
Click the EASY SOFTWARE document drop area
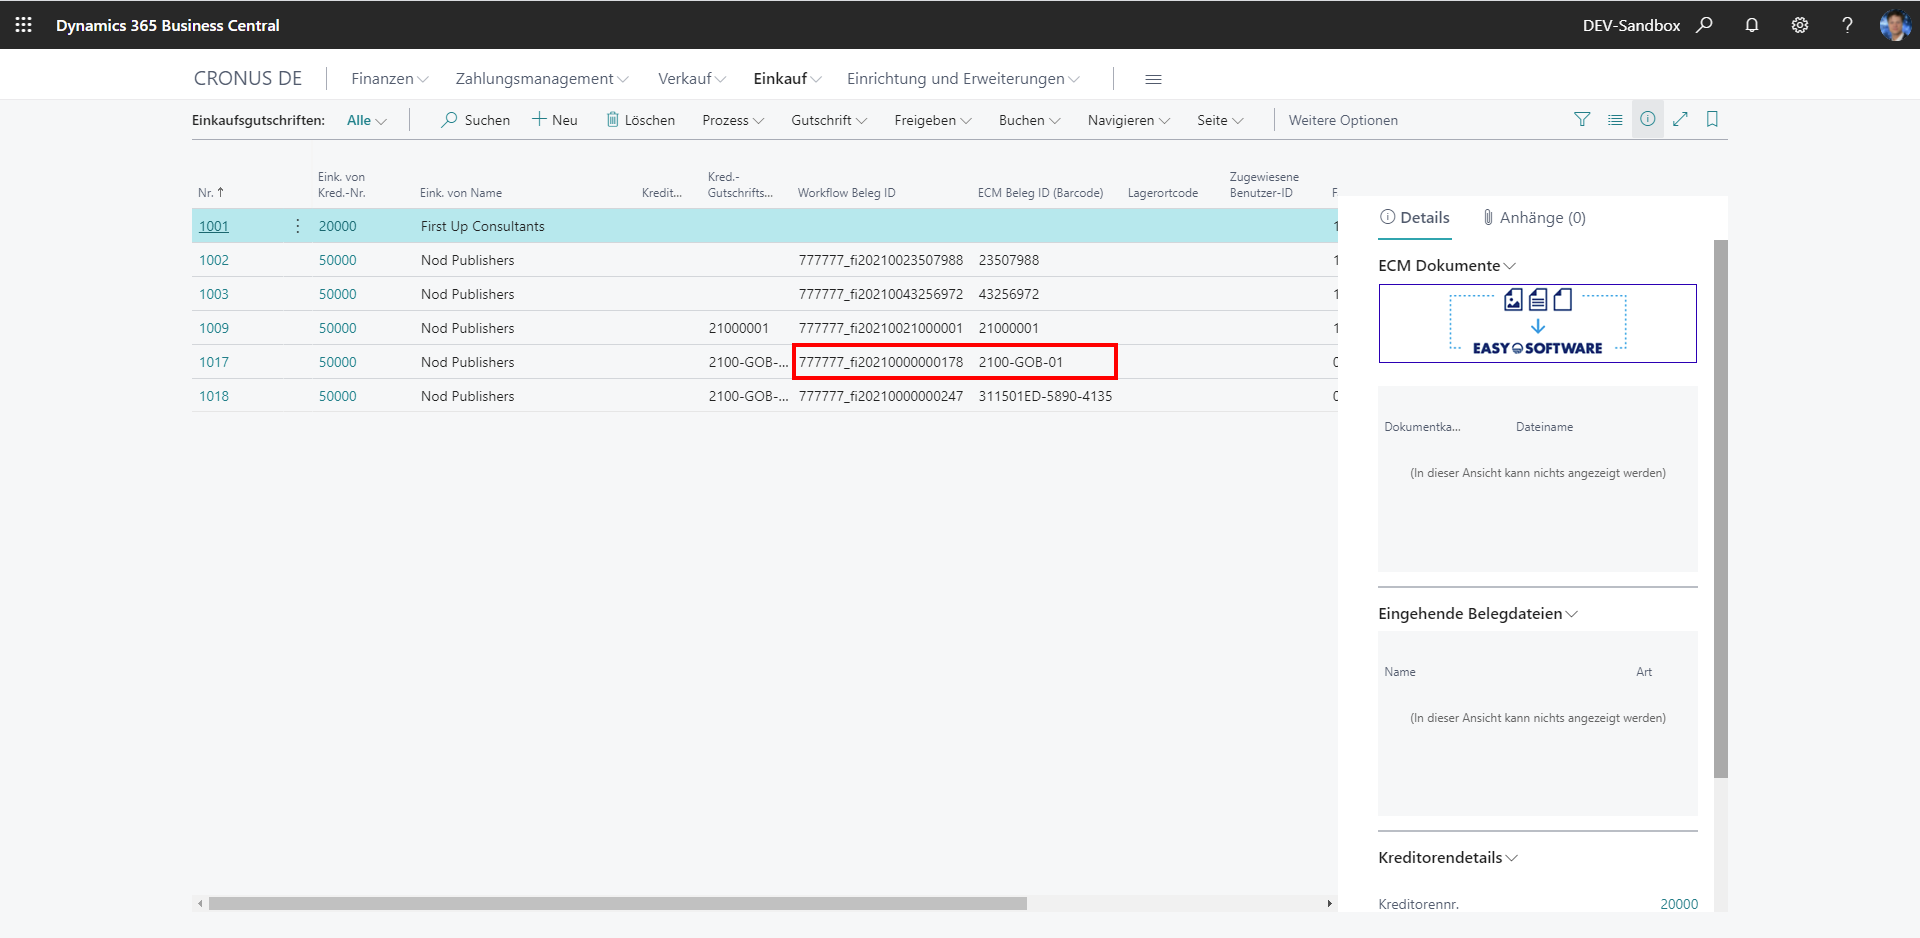point(1537,323)
